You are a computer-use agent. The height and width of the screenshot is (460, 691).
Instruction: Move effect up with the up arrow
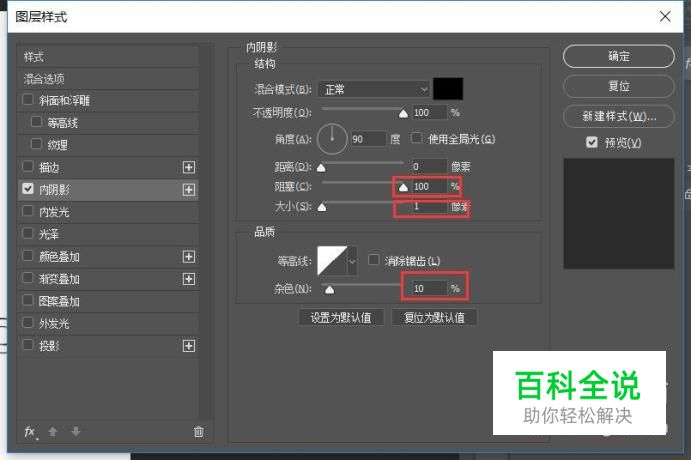click(x=53, y=431)
